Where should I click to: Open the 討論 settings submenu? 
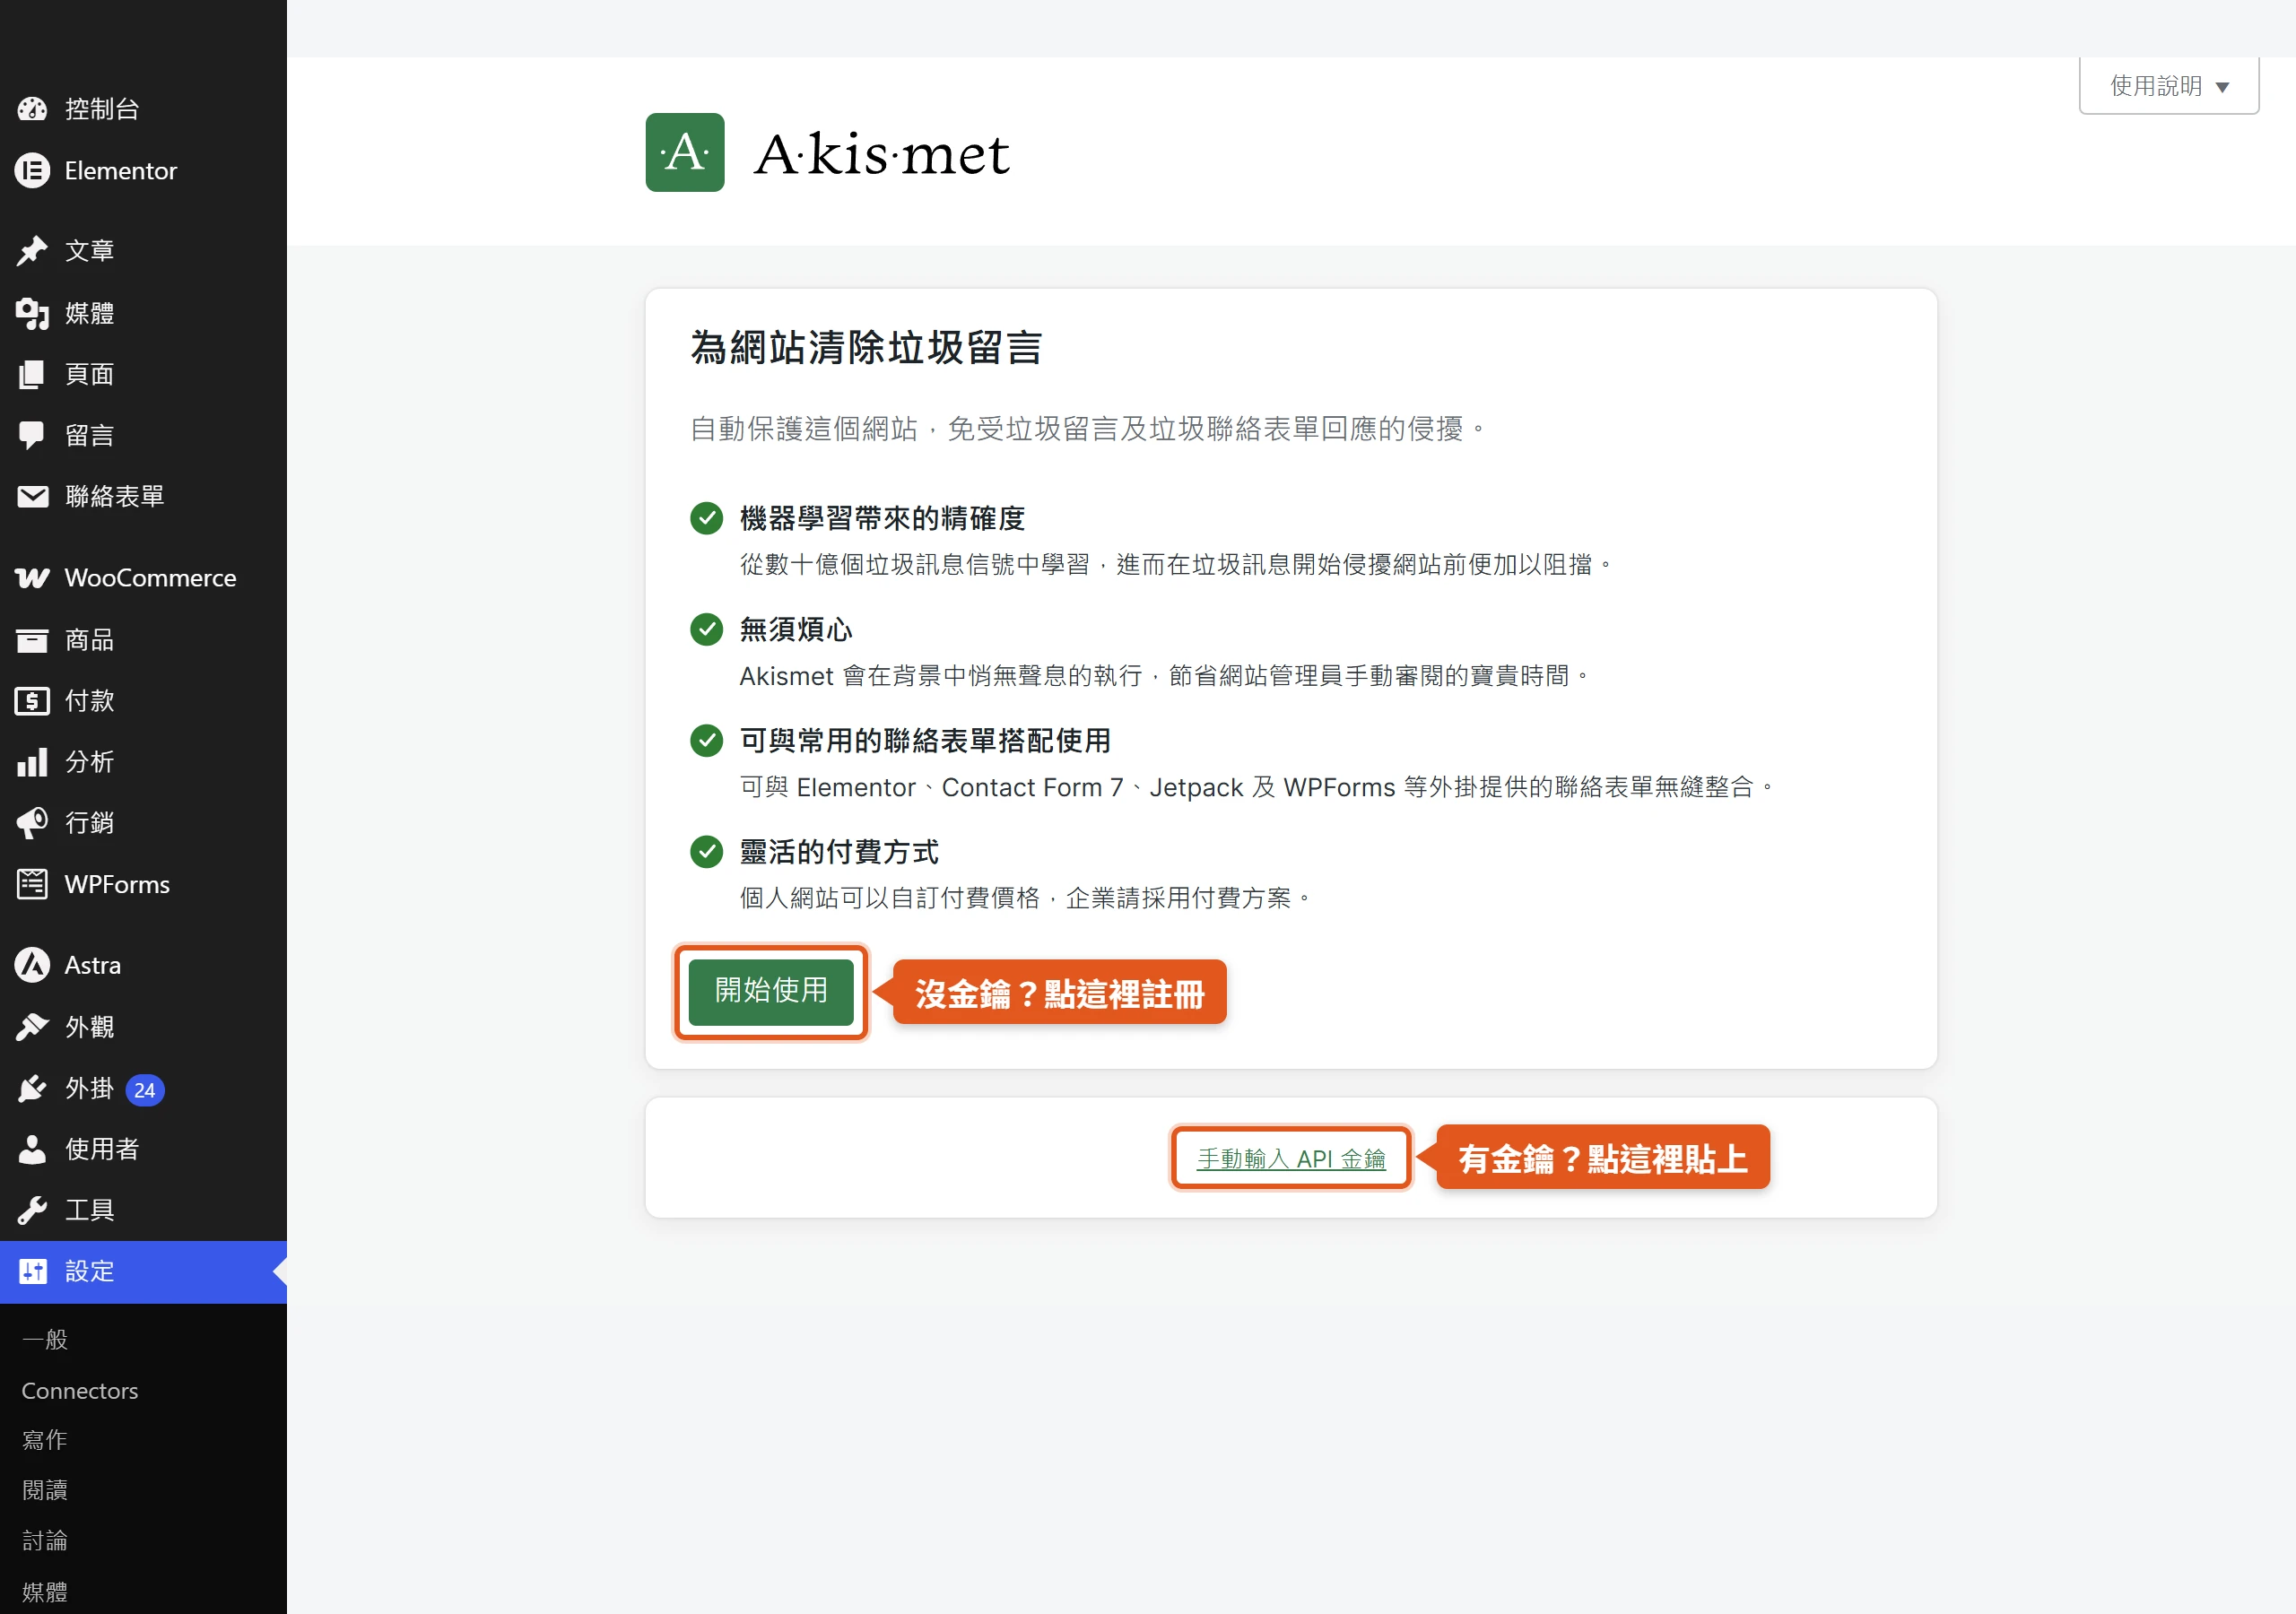coord(45,1540)
